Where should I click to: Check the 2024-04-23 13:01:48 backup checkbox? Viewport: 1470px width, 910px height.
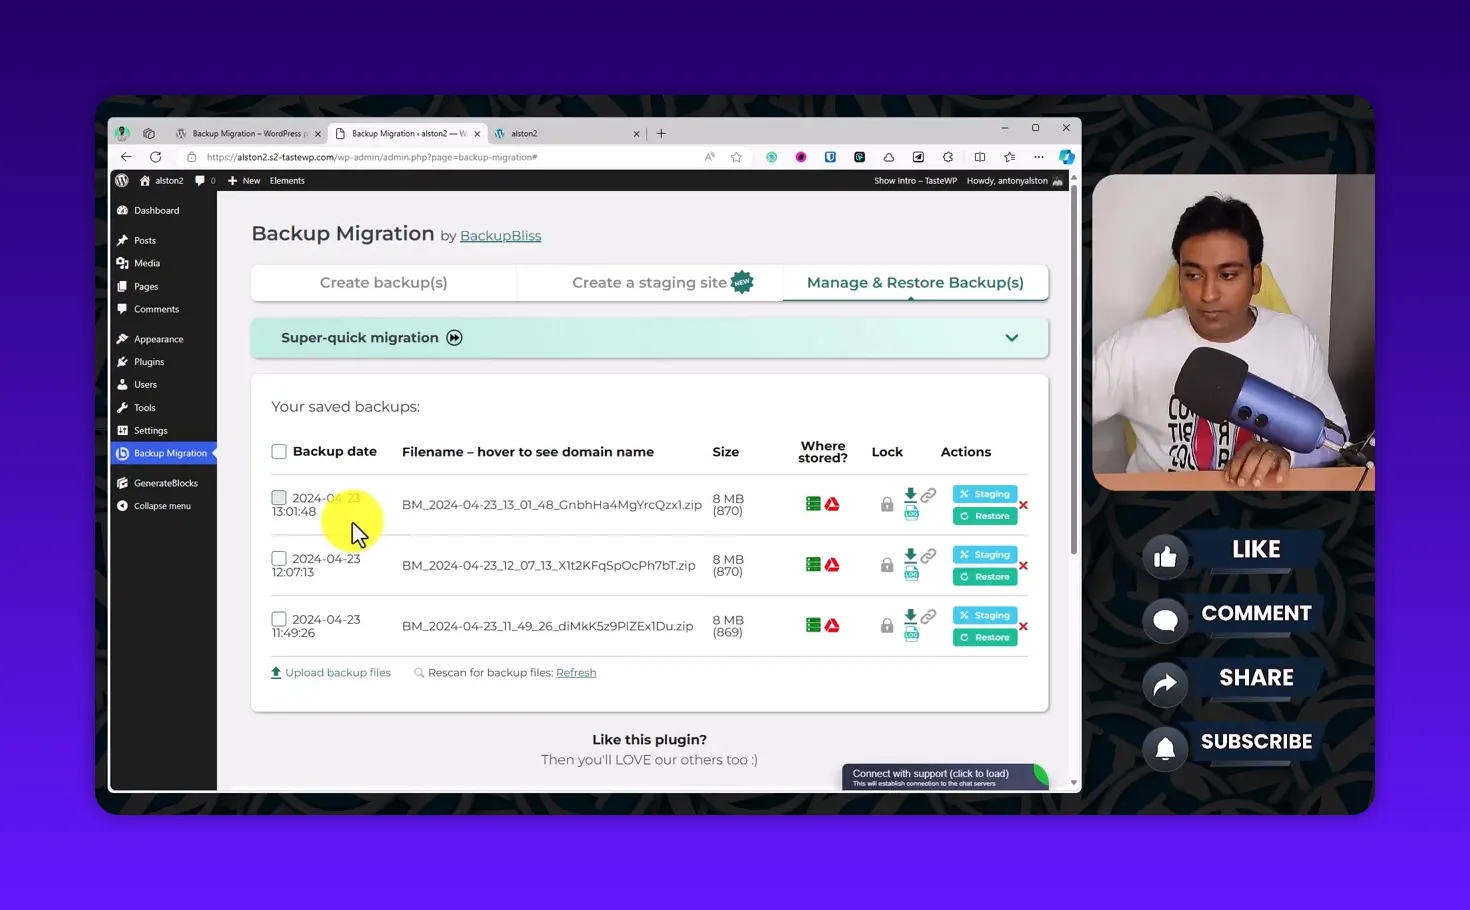click(279, 498)
